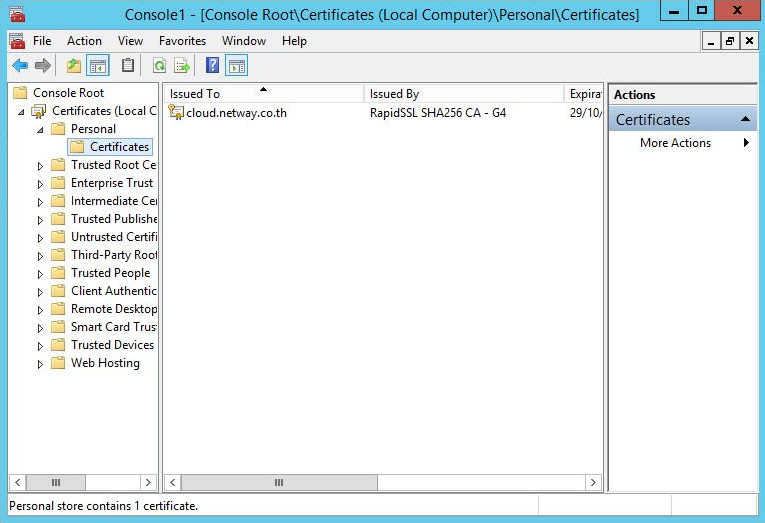Expand More Actions submenu arrow

[746, 143]
